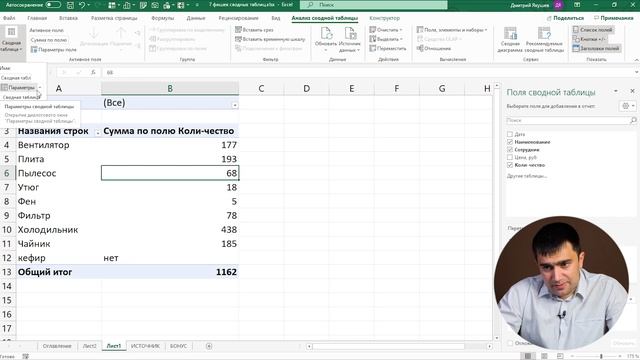This screenshot has width=640, height=360.
Task: Click Отношения relationships icon
Action: tap(420, 48)
